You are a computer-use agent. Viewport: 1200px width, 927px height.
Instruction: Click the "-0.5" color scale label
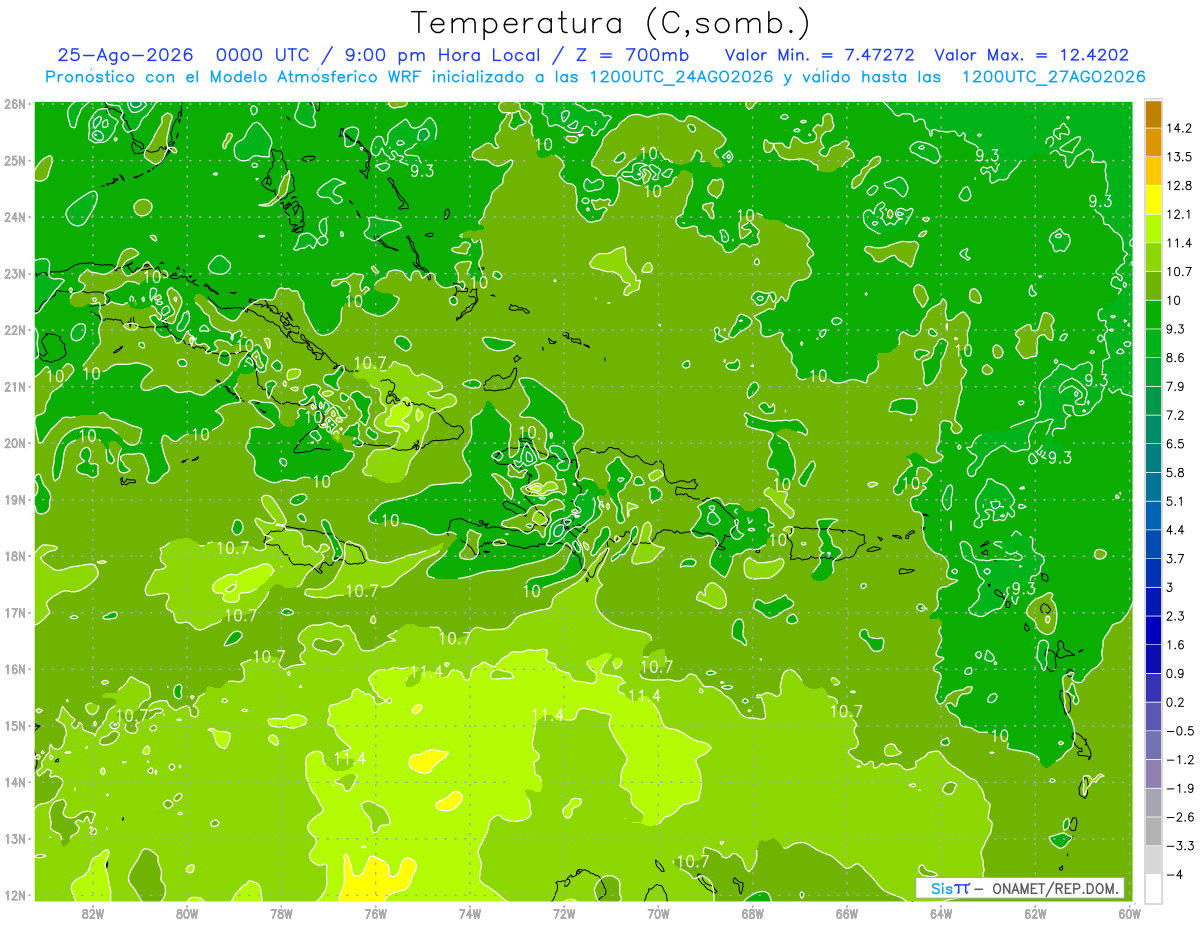pyautogui.click(x=1179, y=731)
